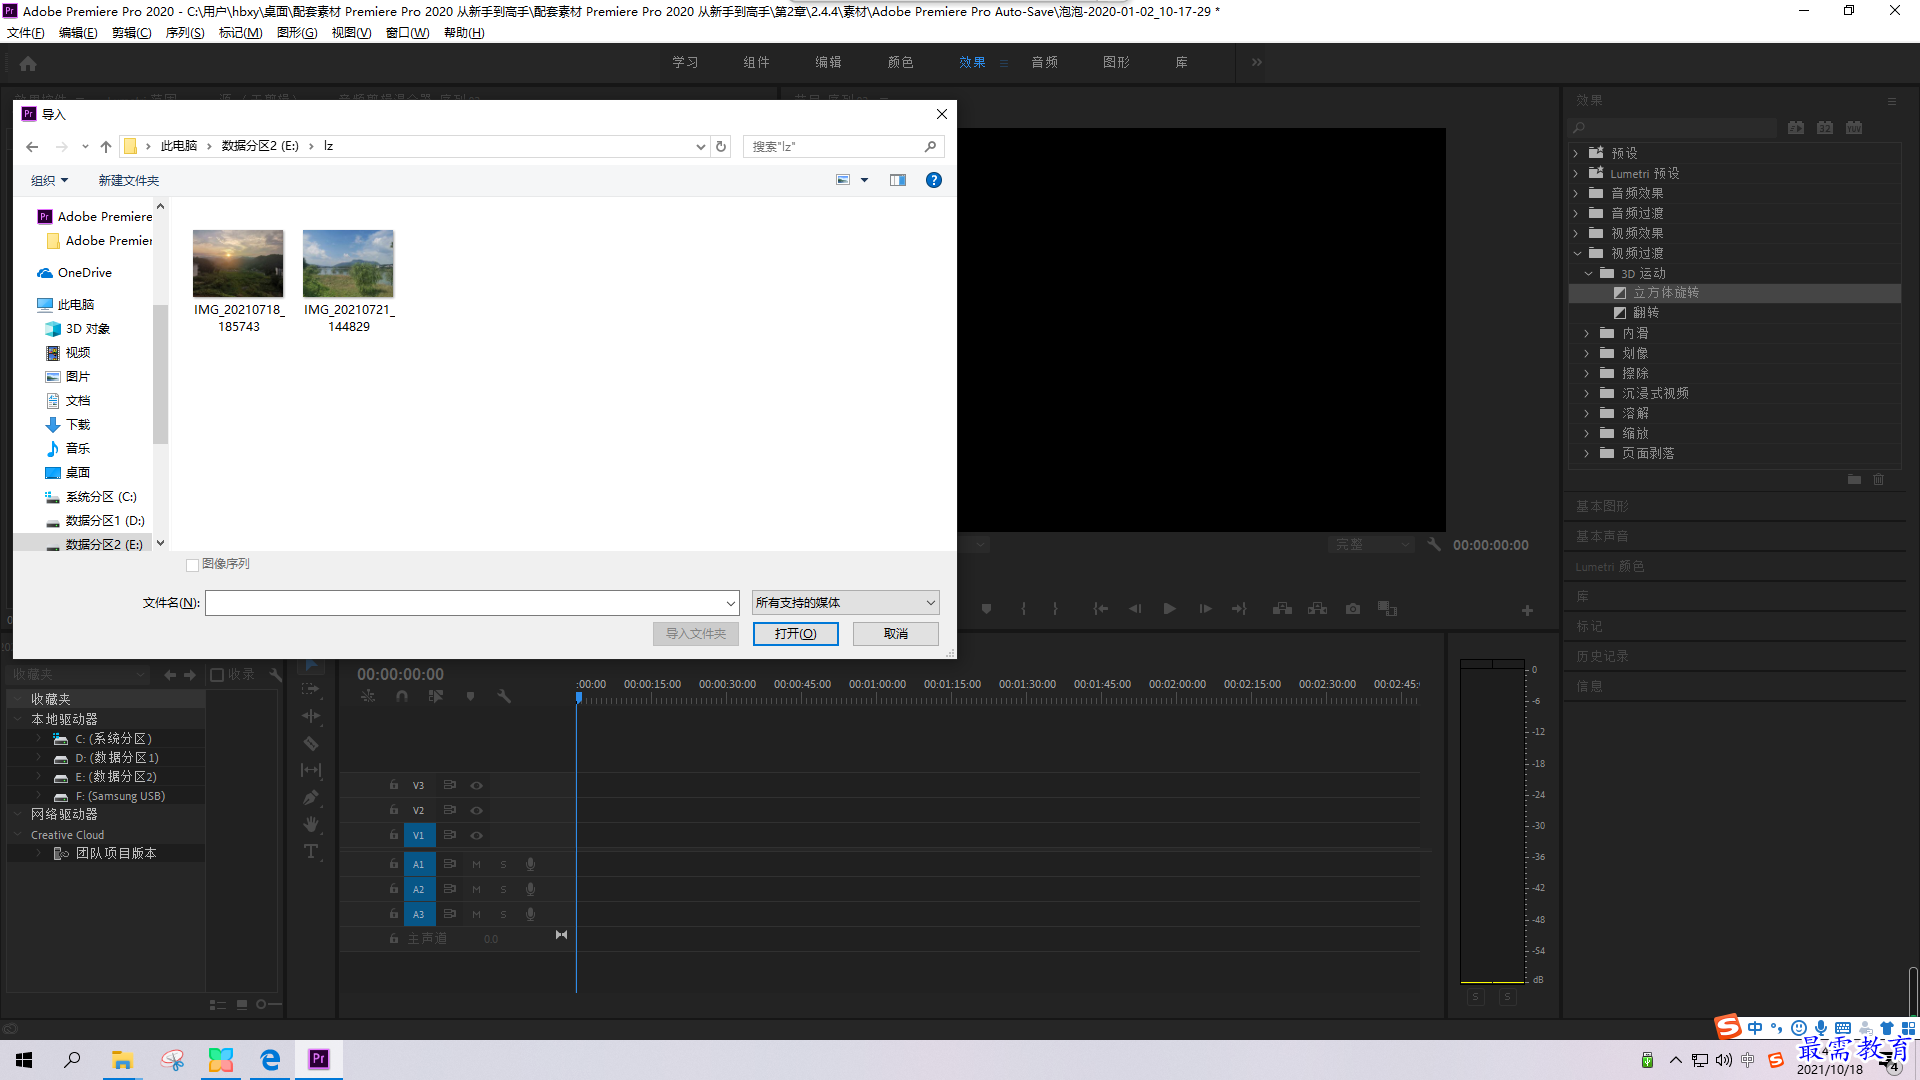
Task: Open the 所有支持的媒体 file type dropdown
Action: (845, 602)
